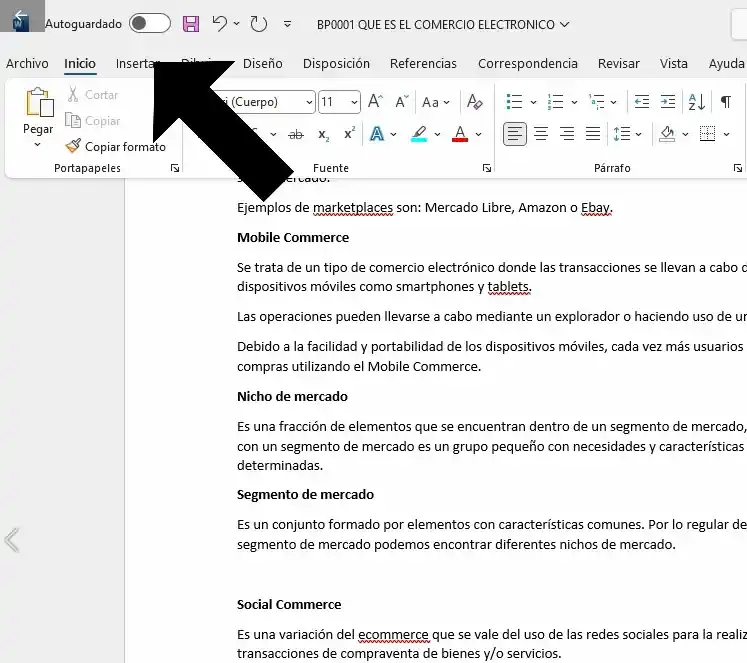The image size is (747, 663).
Task: Align text left
Action: coord(515,134)
